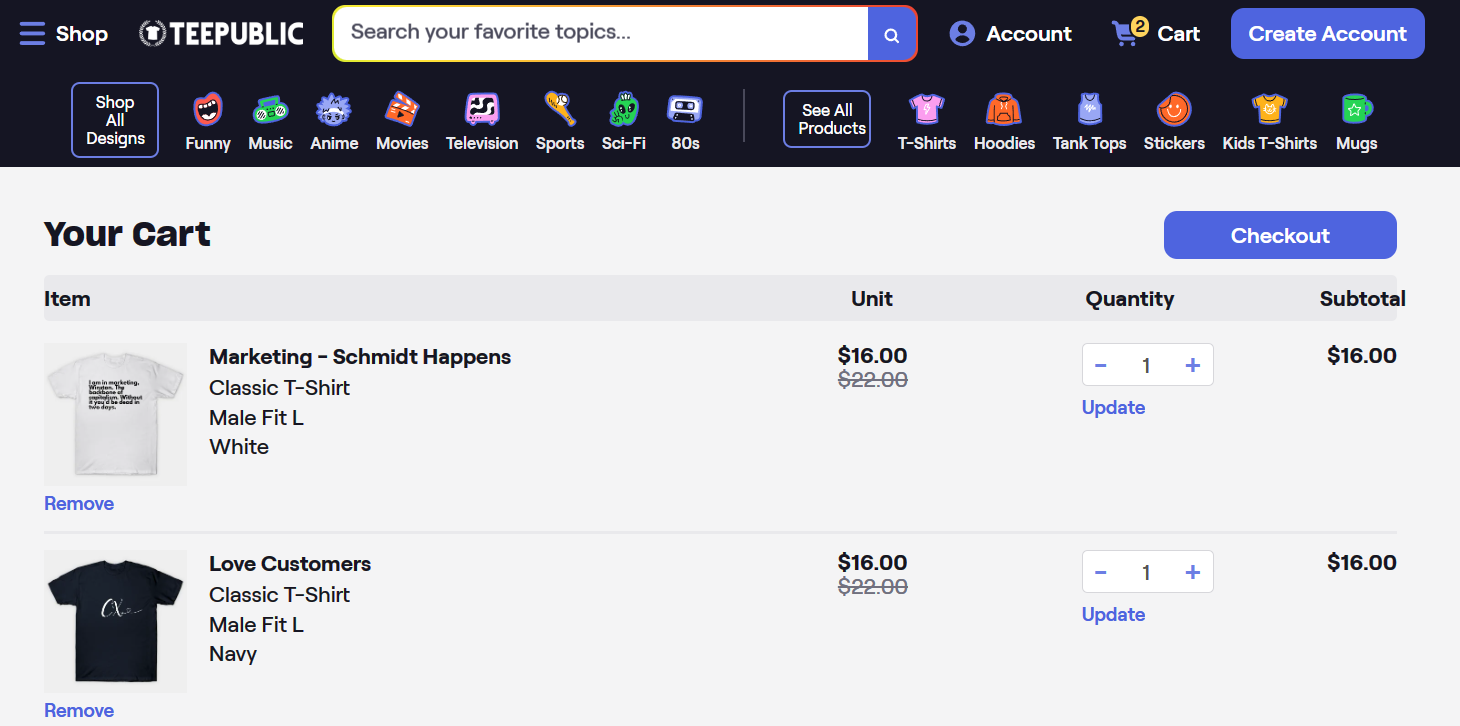Click the "Navy" color text

pos(233,654)
